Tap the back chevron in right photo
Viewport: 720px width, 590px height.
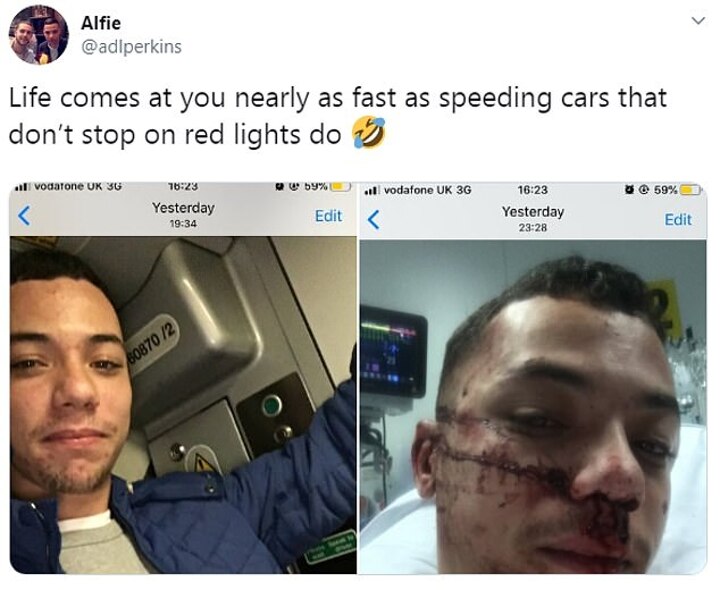(374, 219)
